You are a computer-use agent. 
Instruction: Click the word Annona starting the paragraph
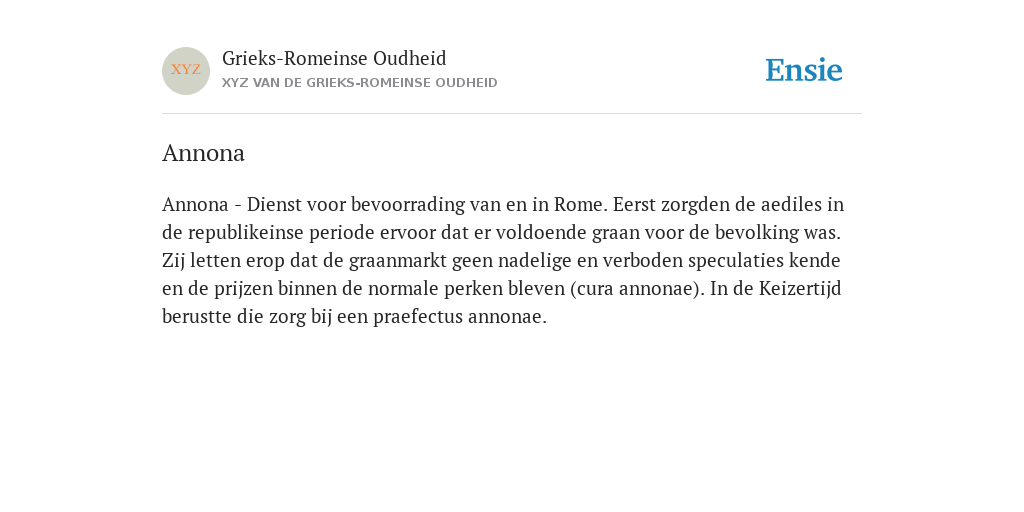[x=195, y=204]
